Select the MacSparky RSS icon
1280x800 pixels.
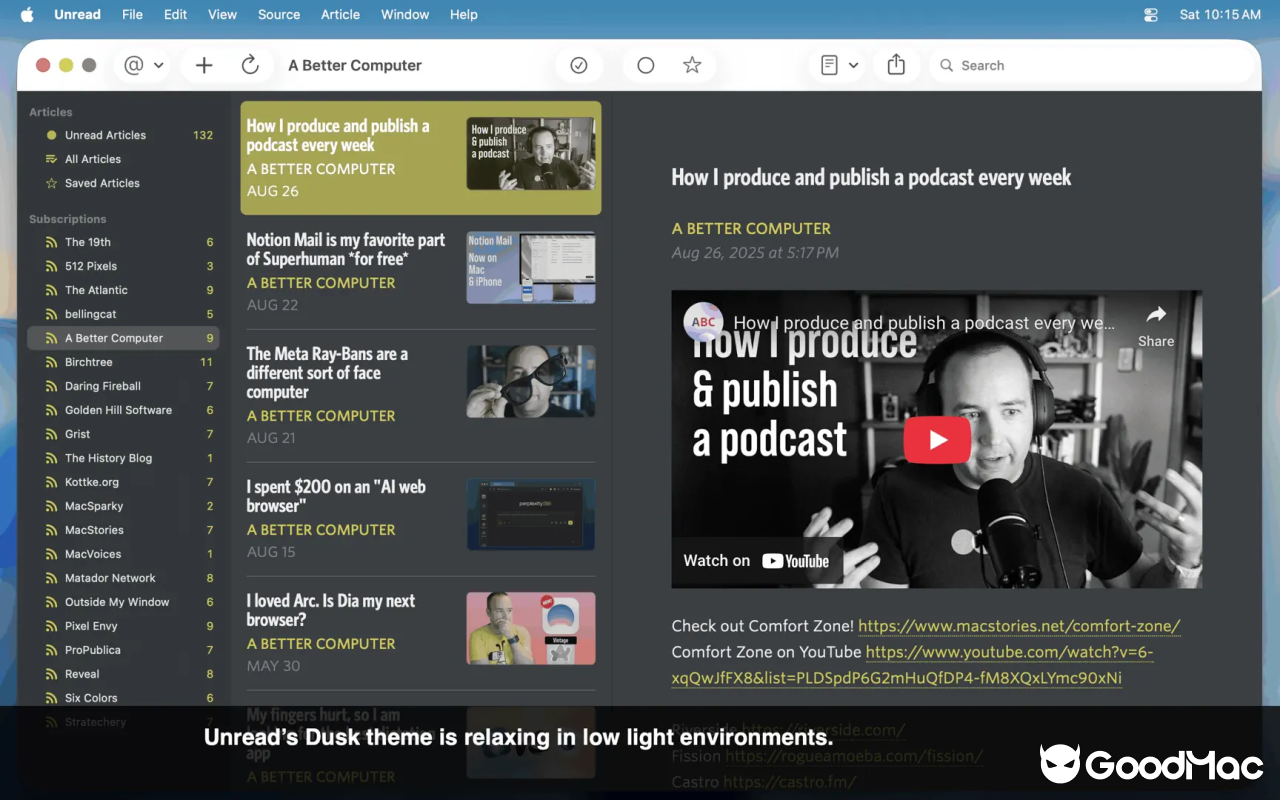pyautogui.click(x=51, y=506)
